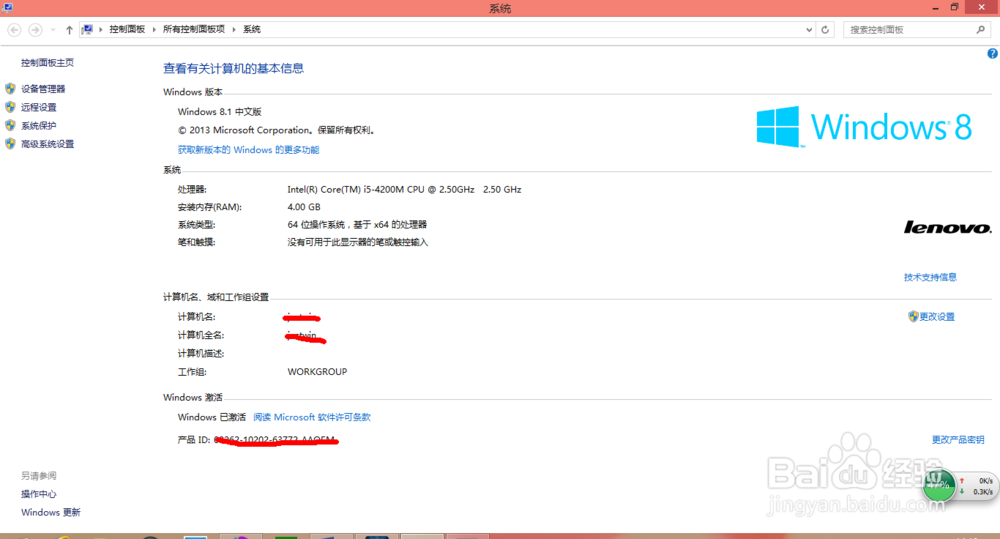
Task: Open 技术支持信息 link
Action: (x=930, y=277)
